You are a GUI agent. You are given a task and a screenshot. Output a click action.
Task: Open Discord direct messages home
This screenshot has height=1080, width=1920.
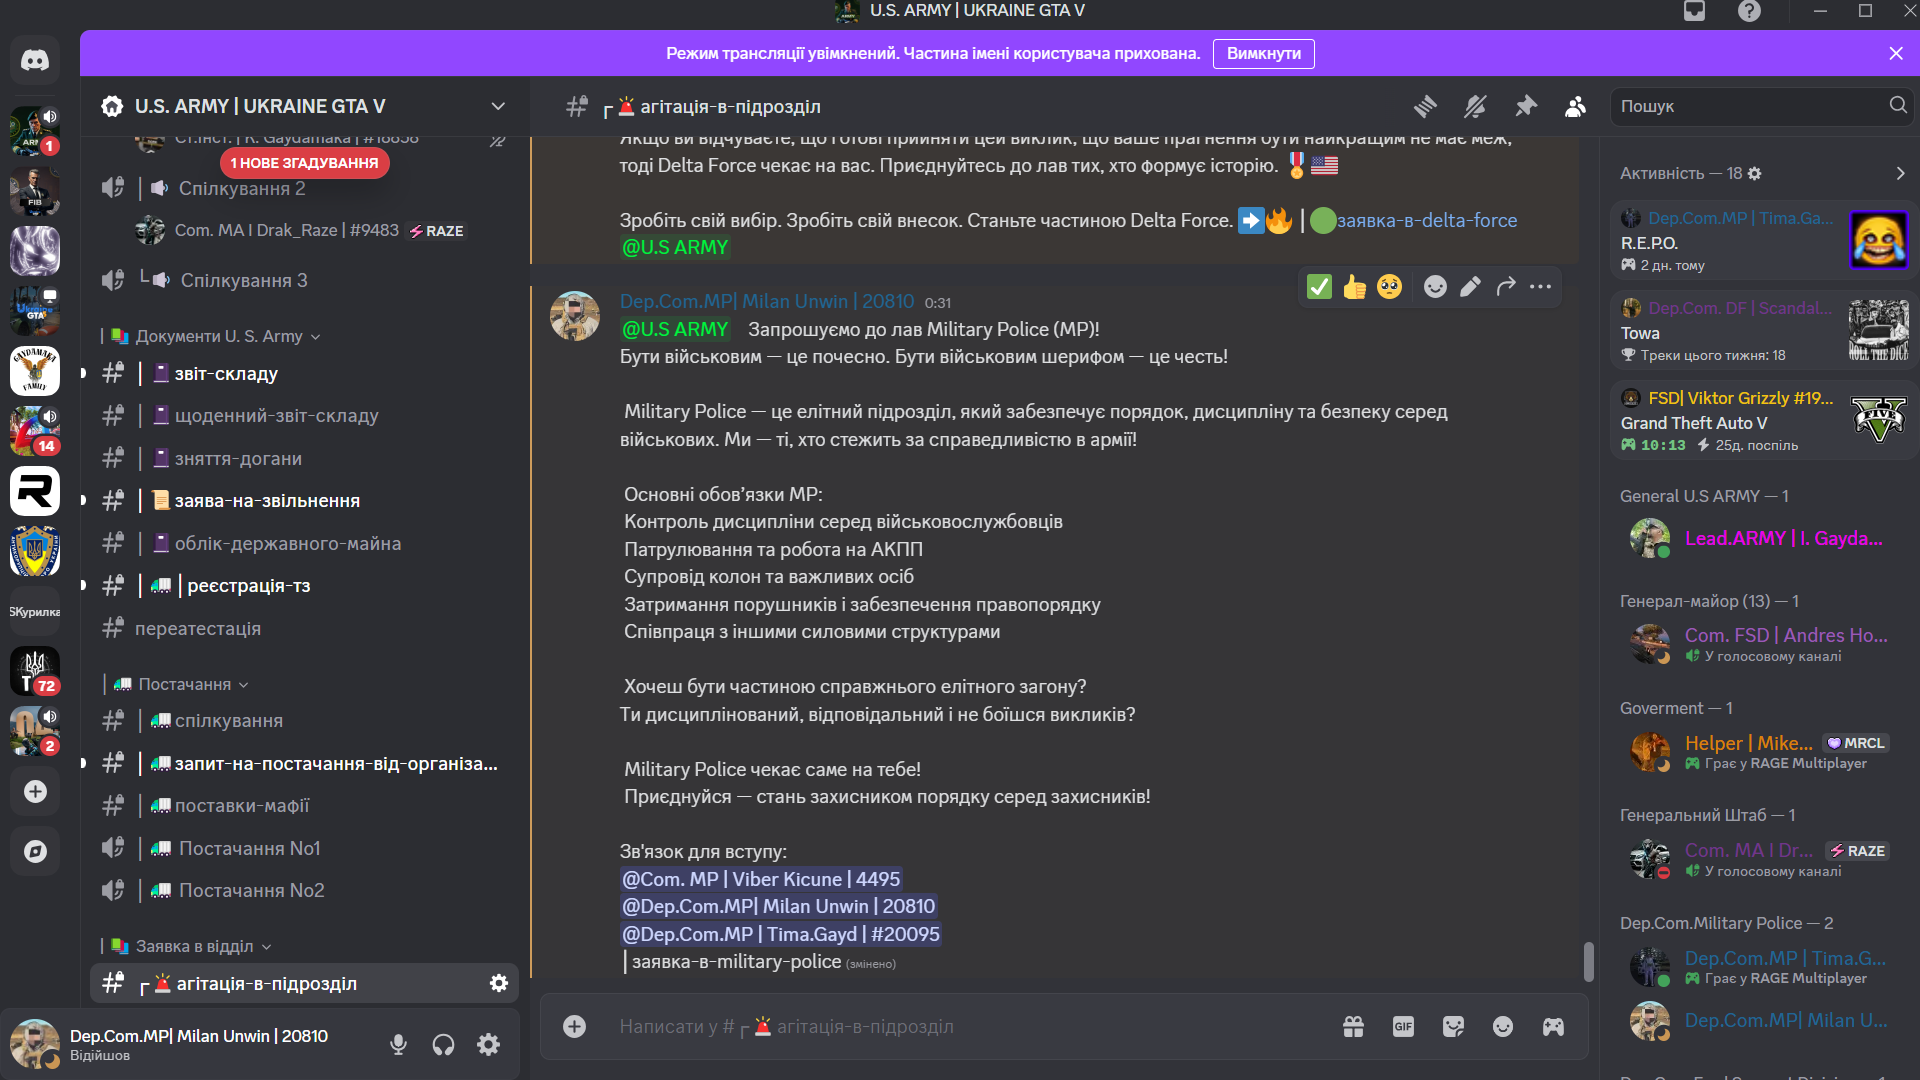pyautogui.click(x=35, y=60)
